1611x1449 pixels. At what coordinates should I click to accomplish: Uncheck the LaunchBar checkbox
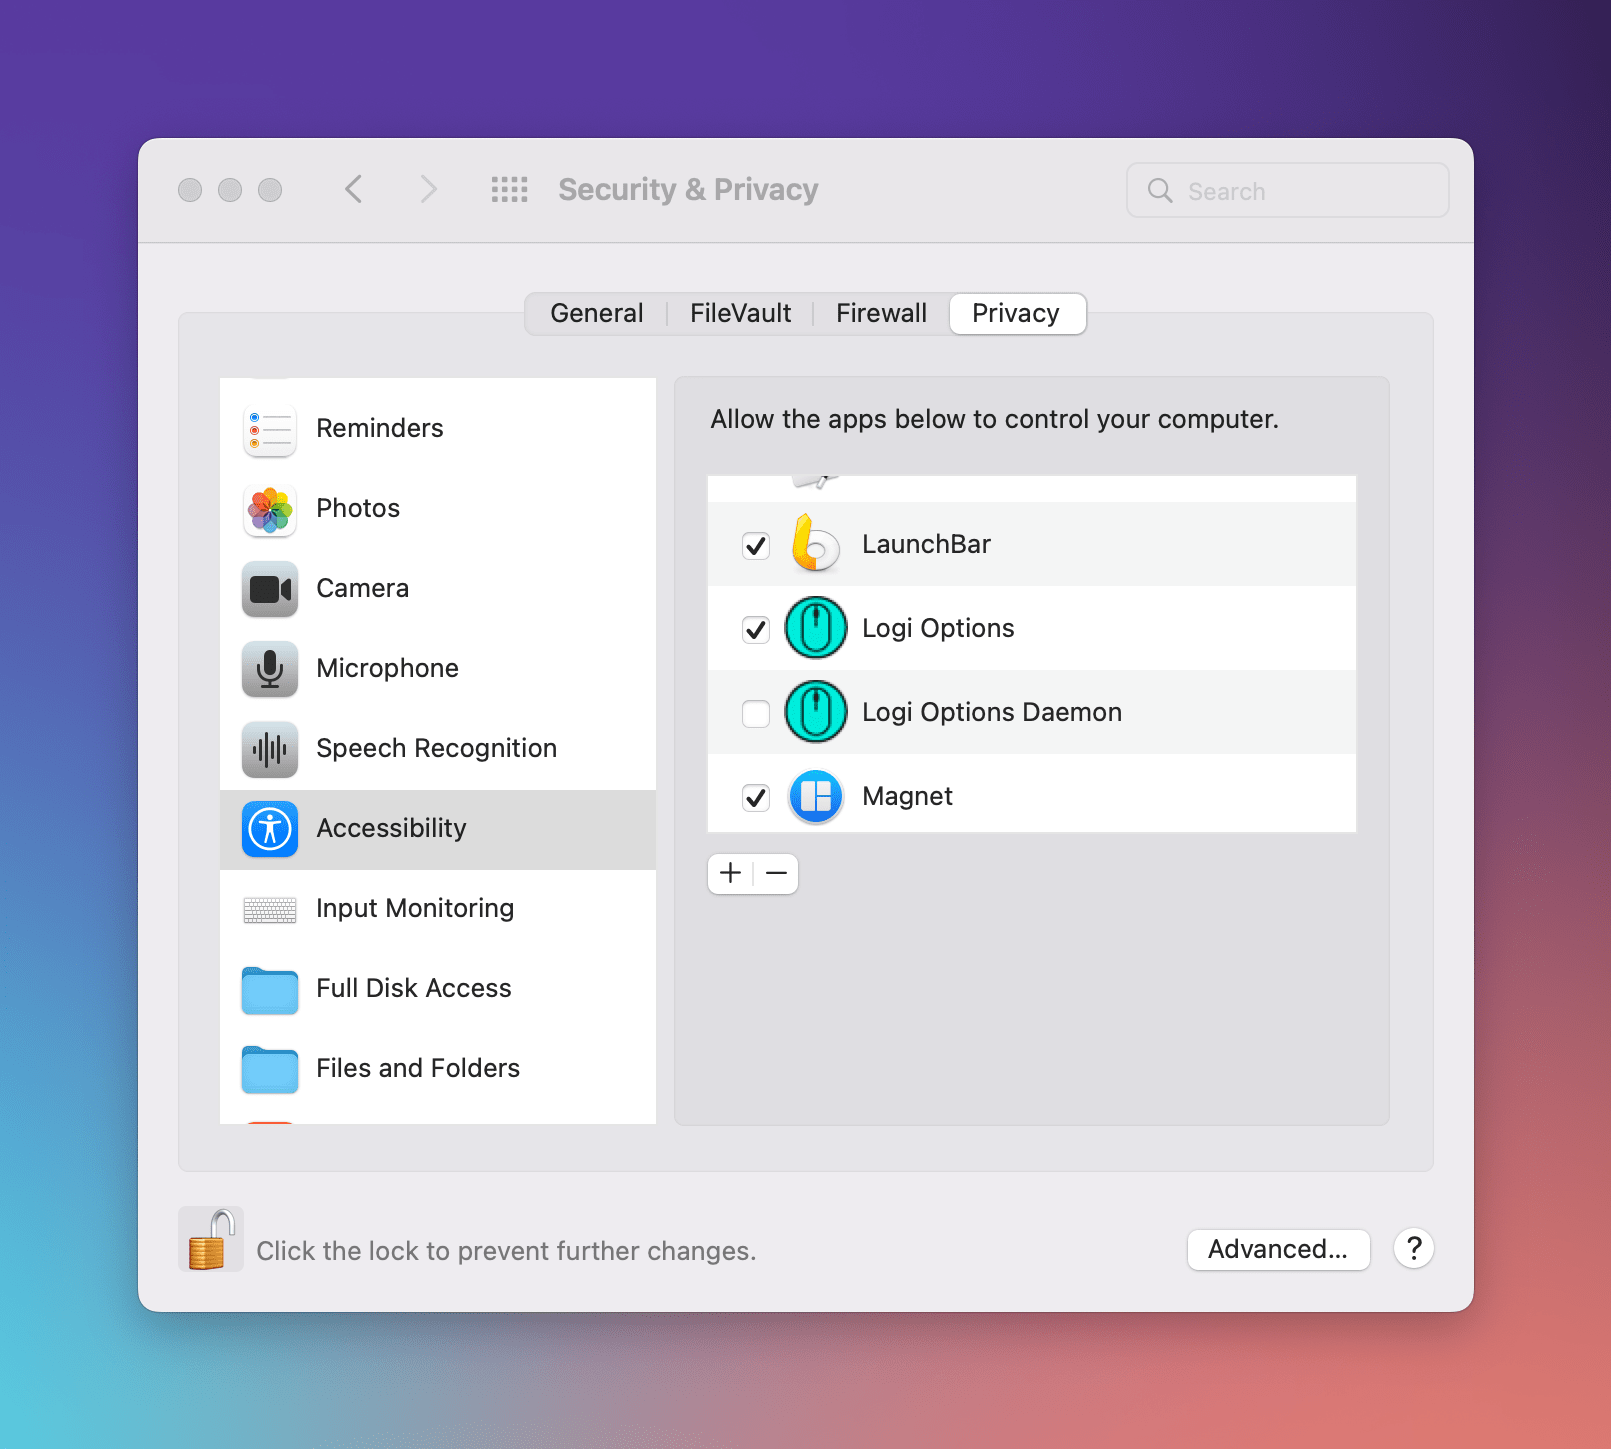click(x=756, y=545)
